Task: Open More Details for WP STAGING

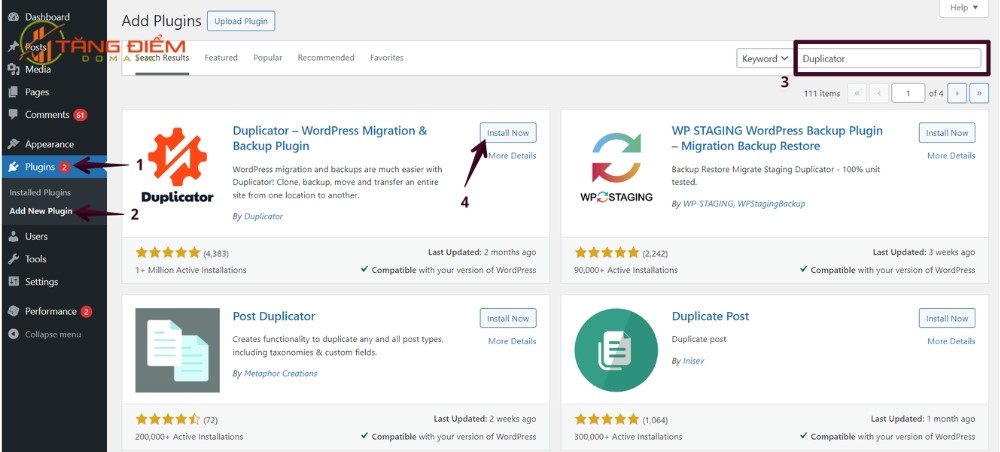Action: pyautogui.click(x=951, y=156)
